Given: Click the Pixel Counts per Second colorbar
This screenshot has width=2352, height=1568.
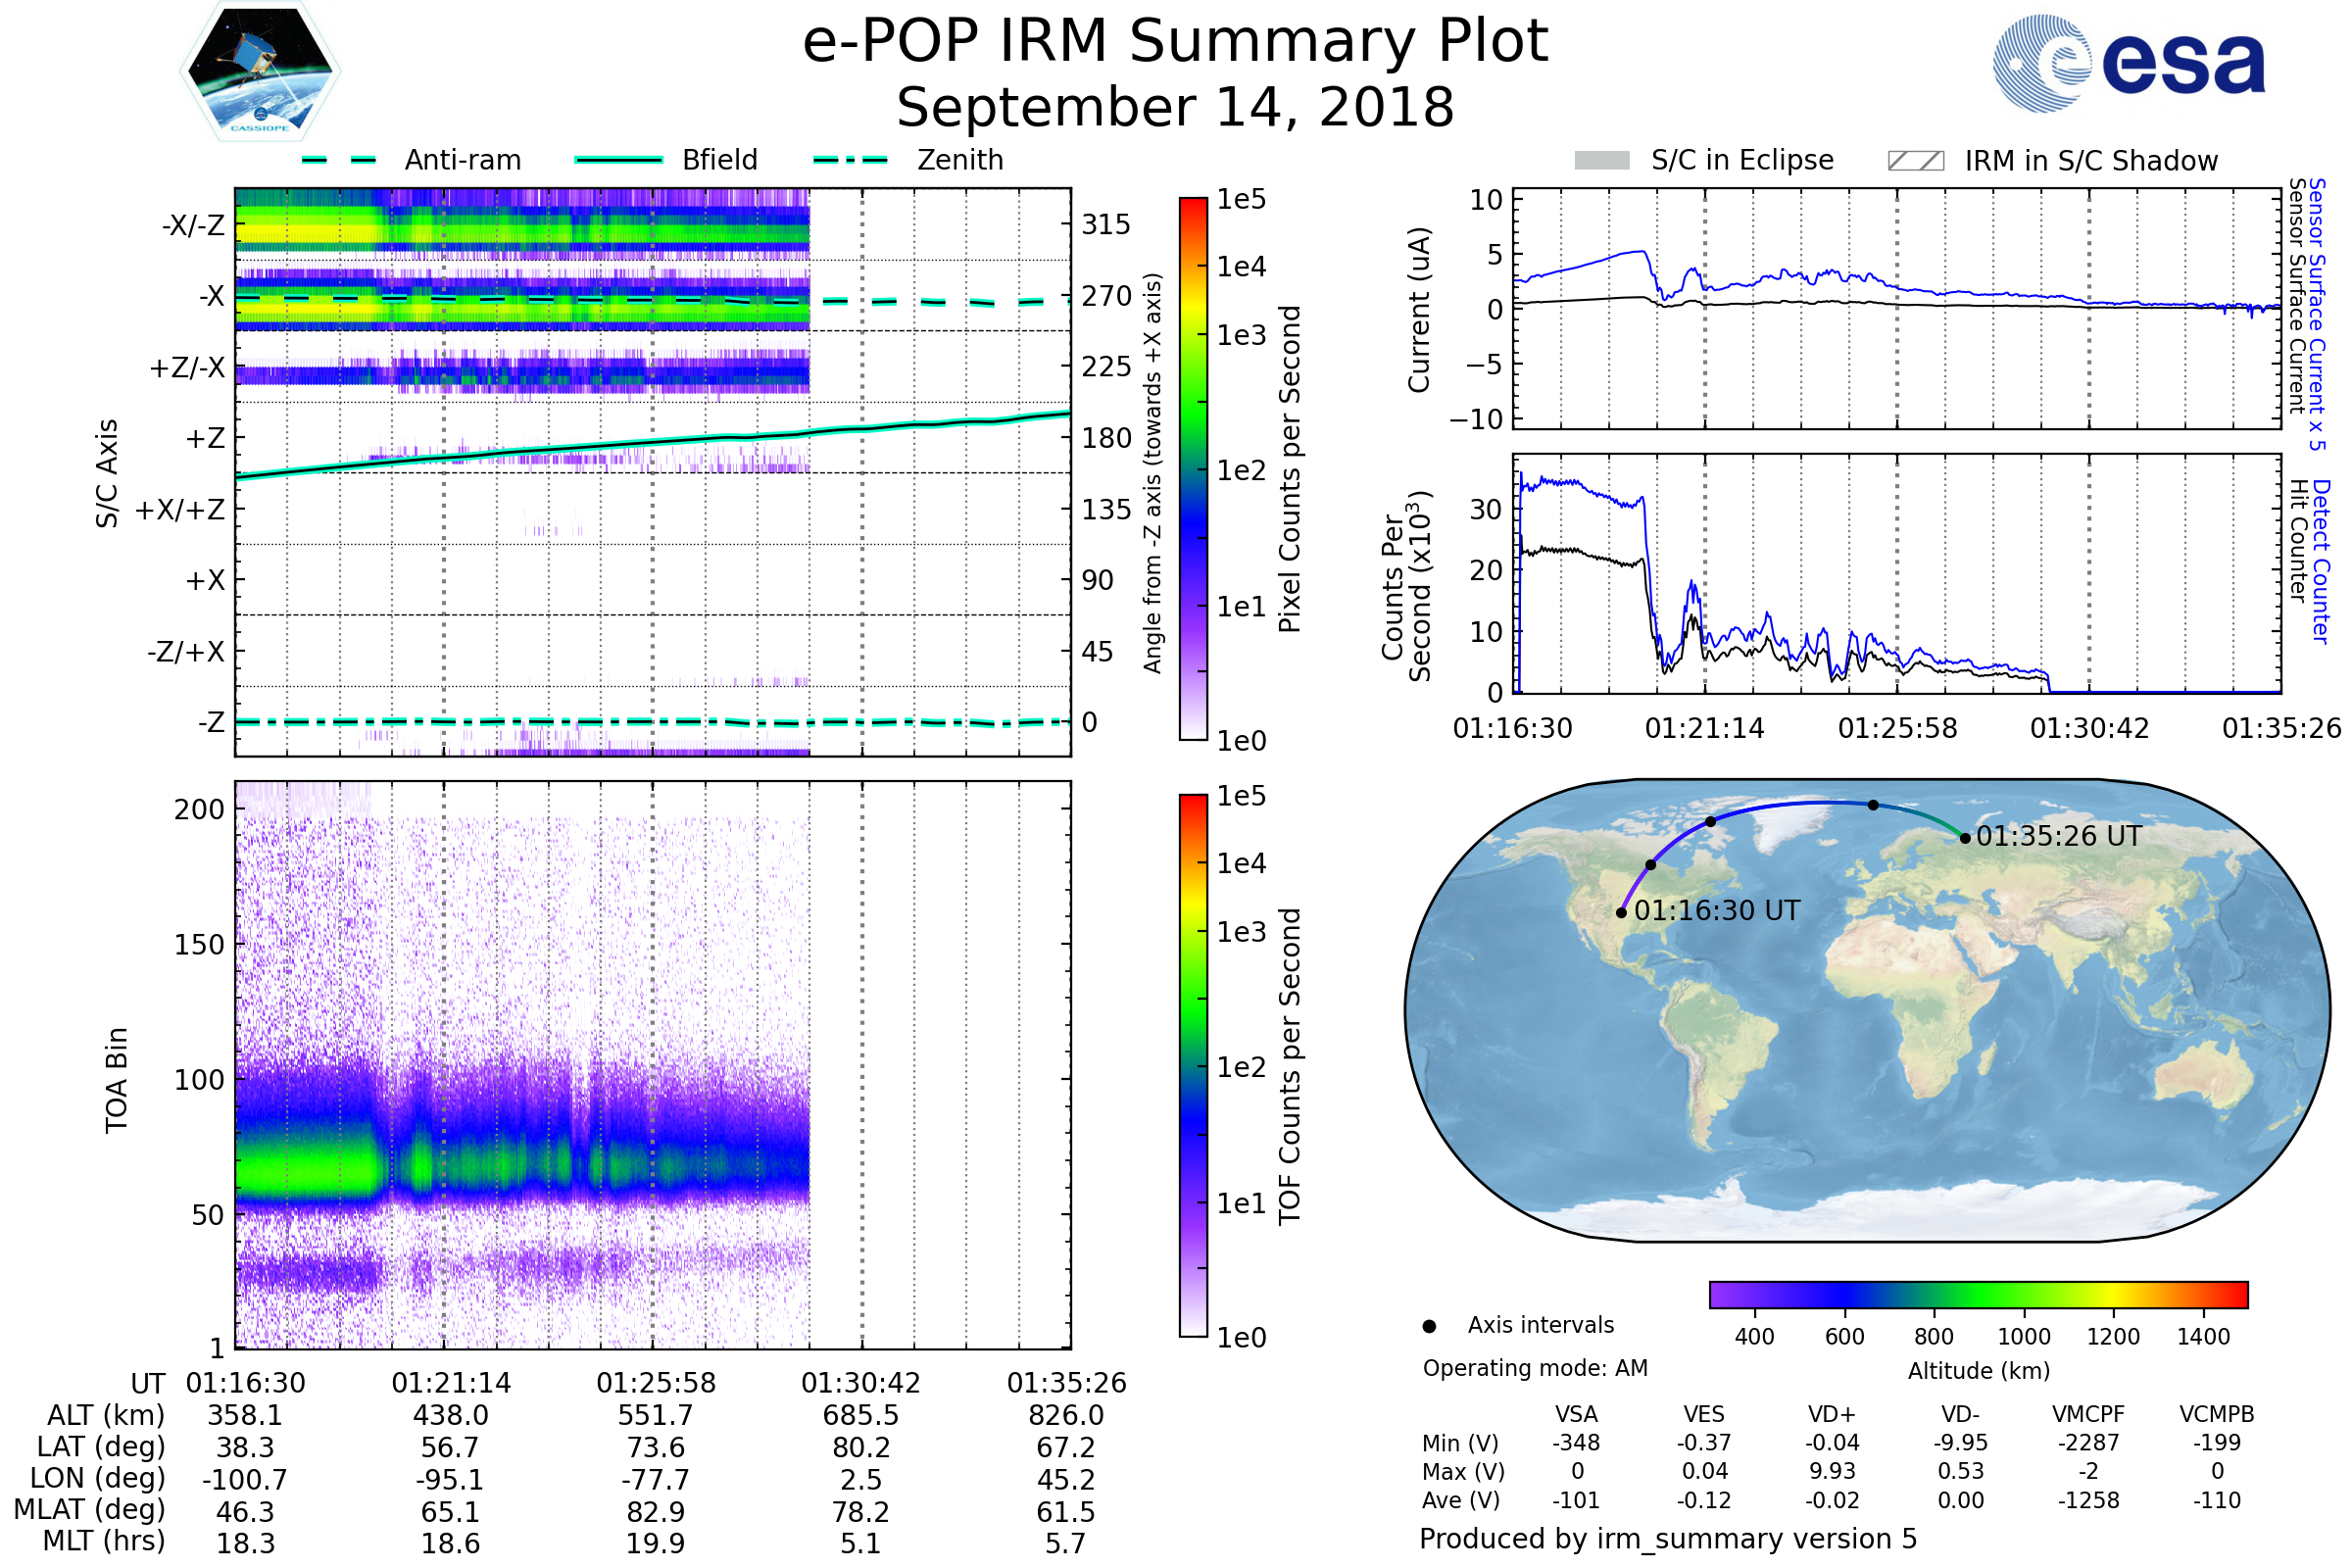Looking at the screenshot, I should [x=1193, y=469].
